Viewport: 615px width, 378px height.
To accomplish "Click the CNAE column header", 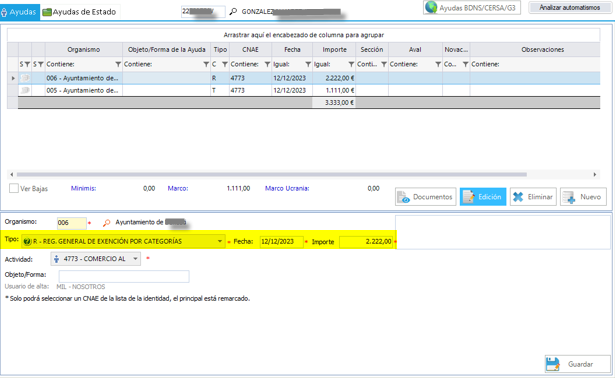I will [x=250, y=49].
